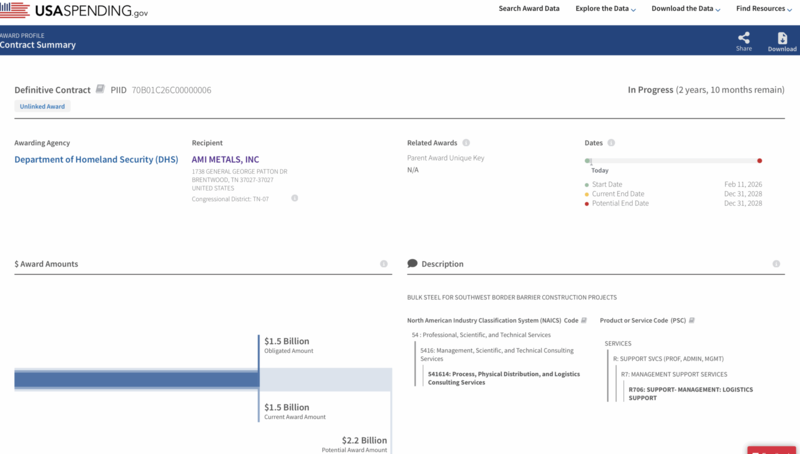Screen dimensions: 800x454
Task: Click the Today label on the timeline
Action: point(600,170)
